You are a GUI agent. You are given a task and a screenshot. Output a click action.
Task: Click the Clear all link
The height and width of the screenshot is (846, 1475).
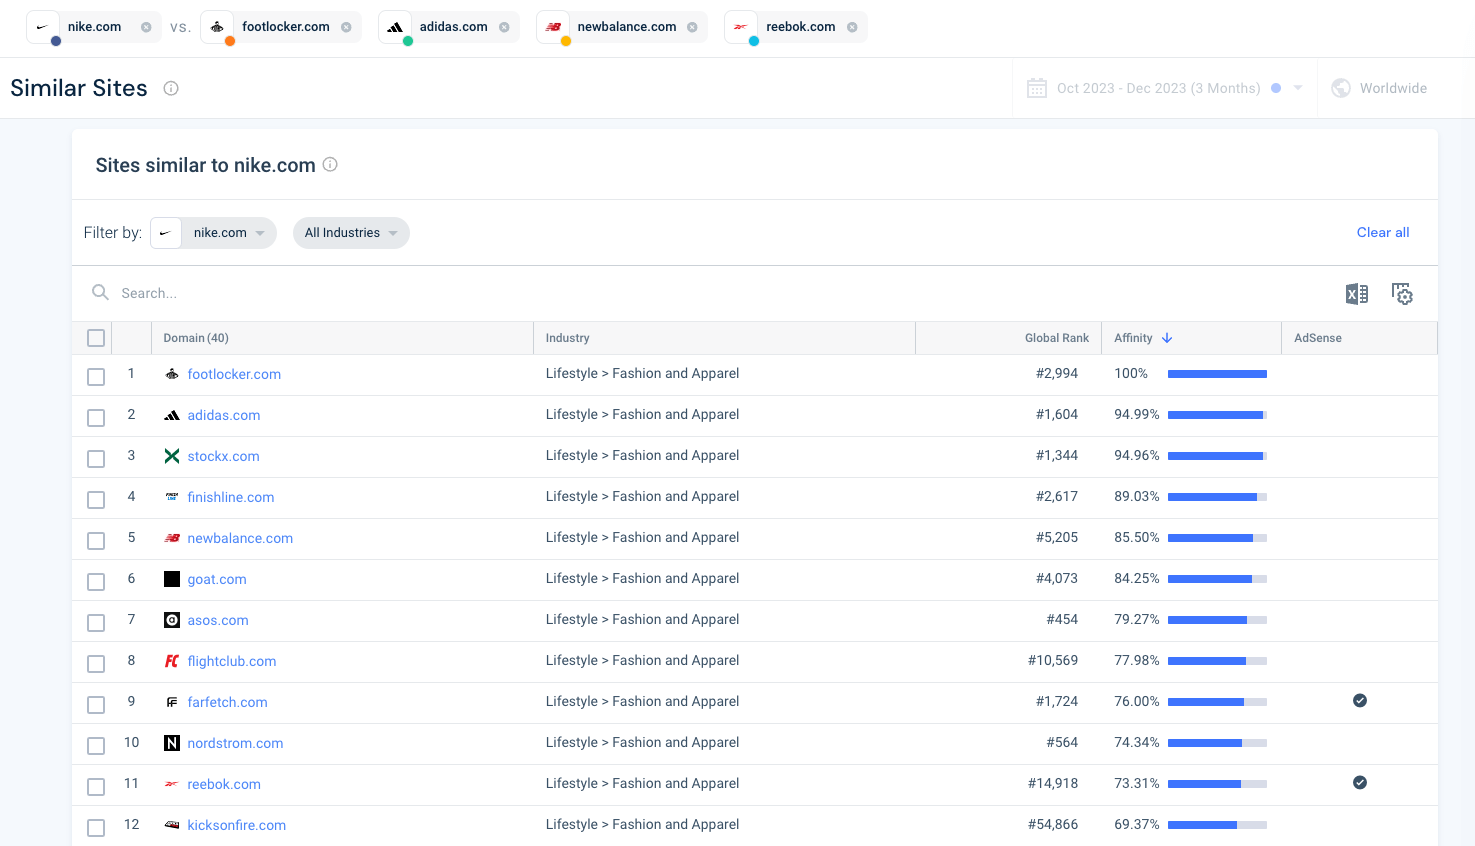tap(1382, 232)
